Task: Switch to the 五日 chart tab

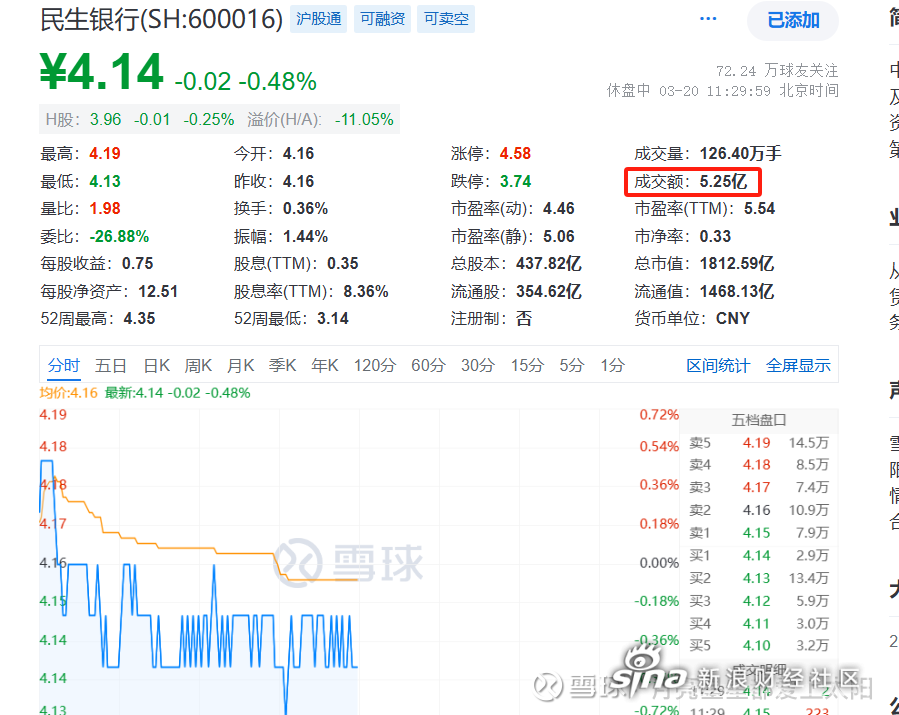Action: point(110,365)
